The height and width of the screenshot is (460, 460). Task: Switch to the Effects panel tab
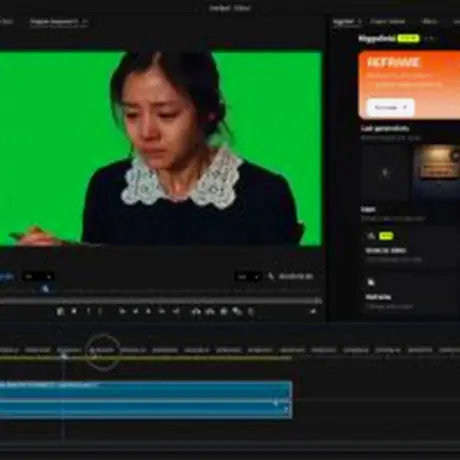pos(429,22)
